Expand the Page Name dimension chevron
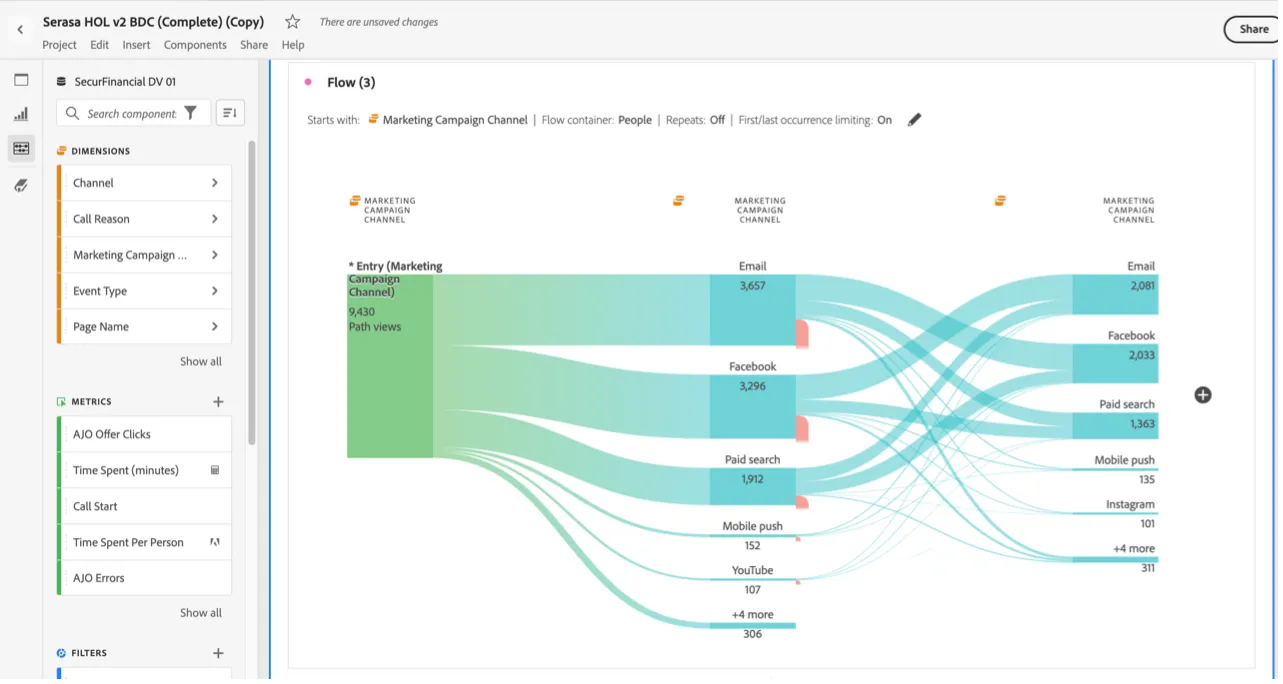The width and height of the screenshot is (1283, 684). tap(215, 327)
